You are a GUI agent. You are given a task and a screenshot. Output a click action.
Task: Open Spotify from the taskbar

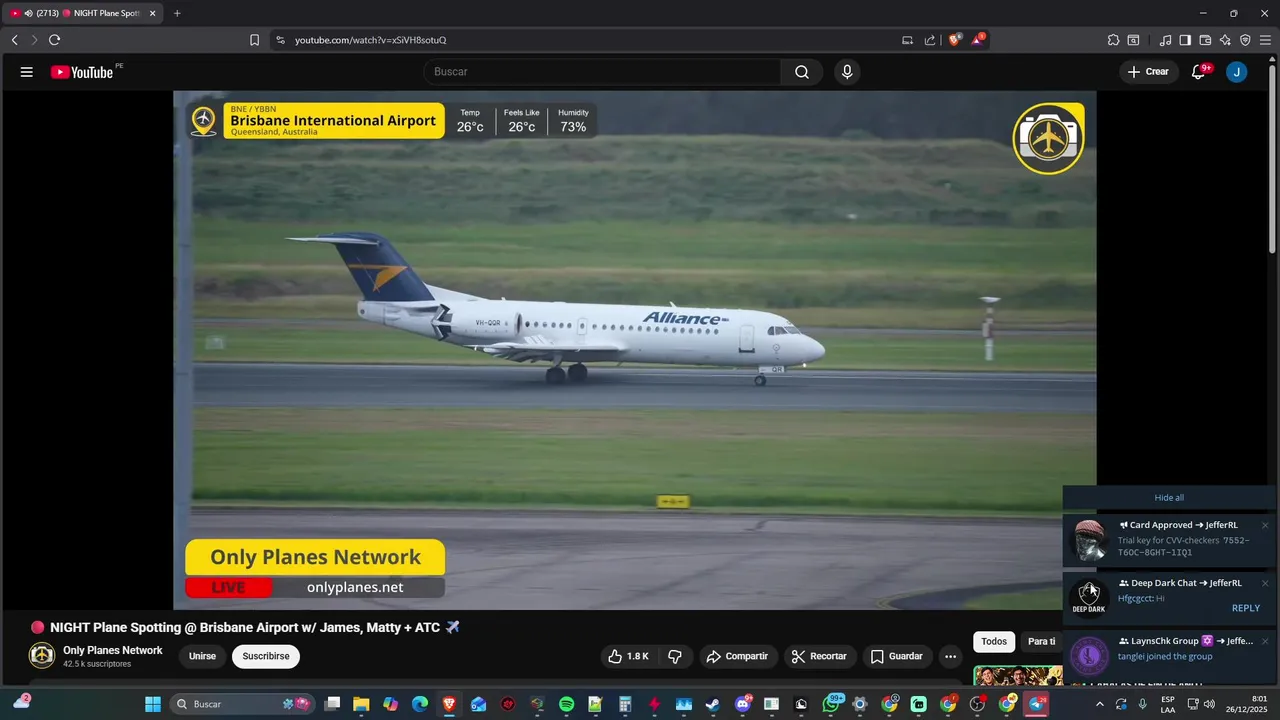[567, 704]
